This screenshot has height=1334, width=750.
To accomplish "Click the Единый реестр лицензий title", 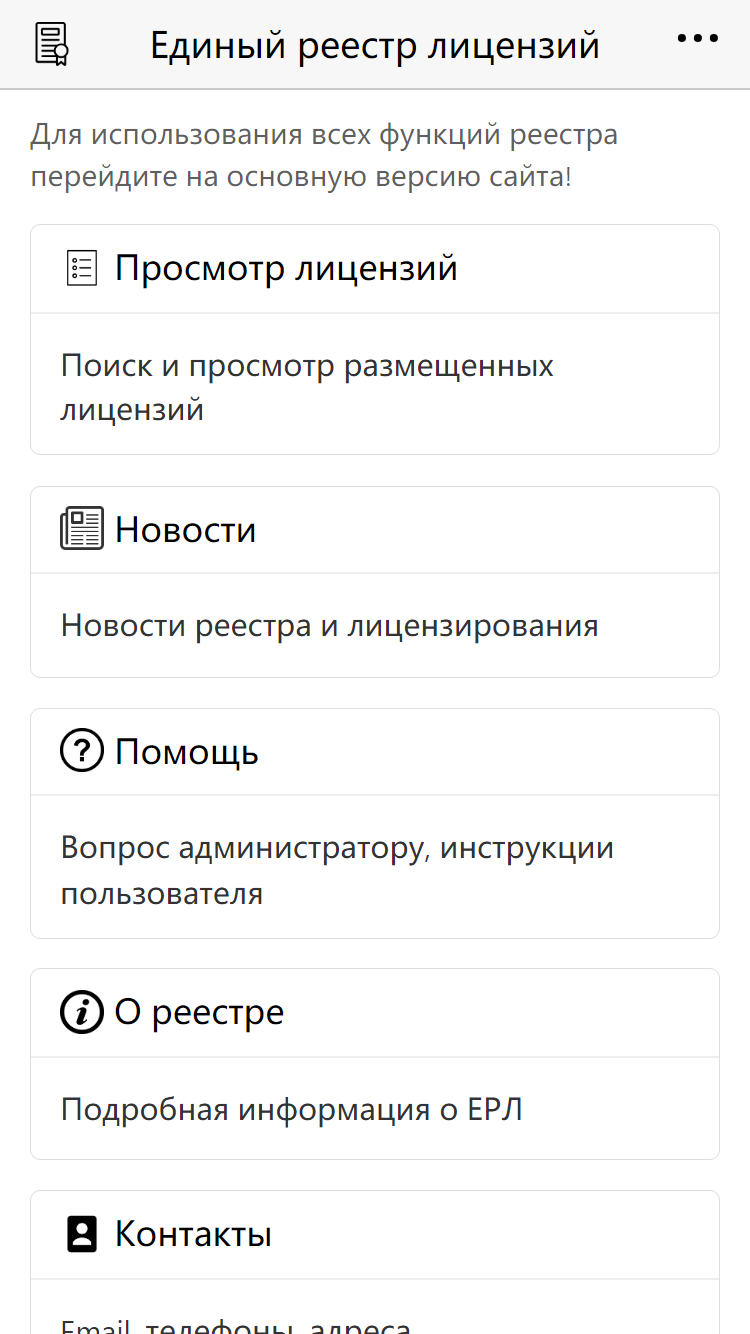I will point(375,45).
